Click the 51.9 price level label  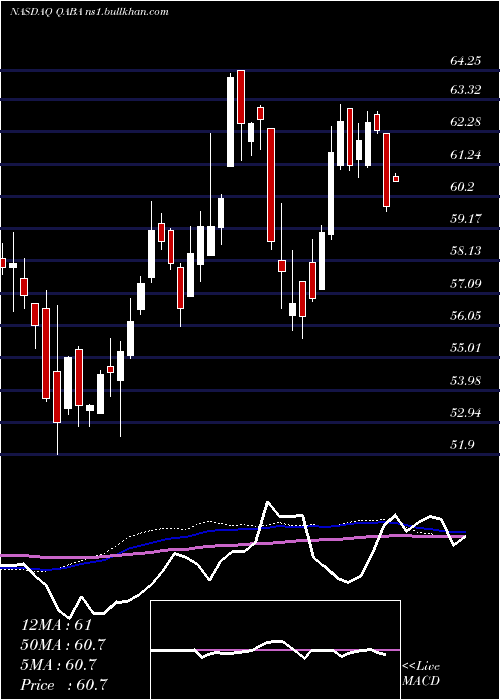tap(462, 445)
